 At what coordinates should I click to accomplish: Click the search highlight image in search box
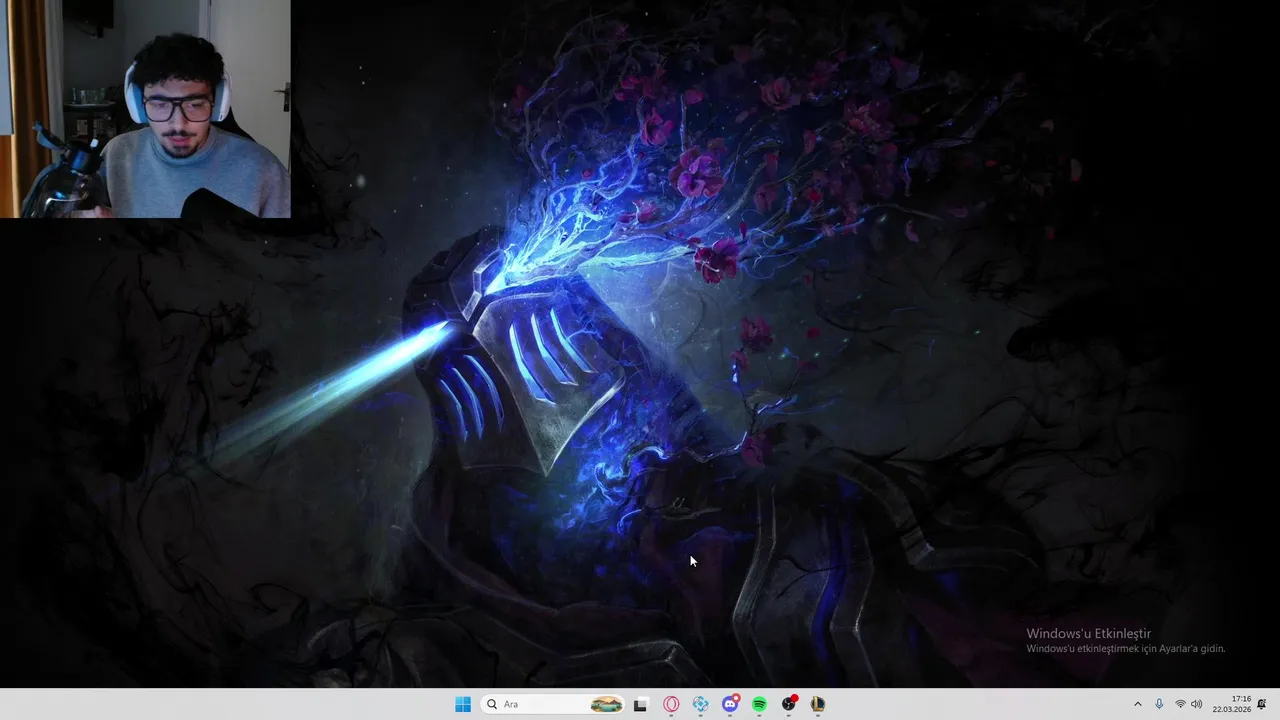coord(606,704)
